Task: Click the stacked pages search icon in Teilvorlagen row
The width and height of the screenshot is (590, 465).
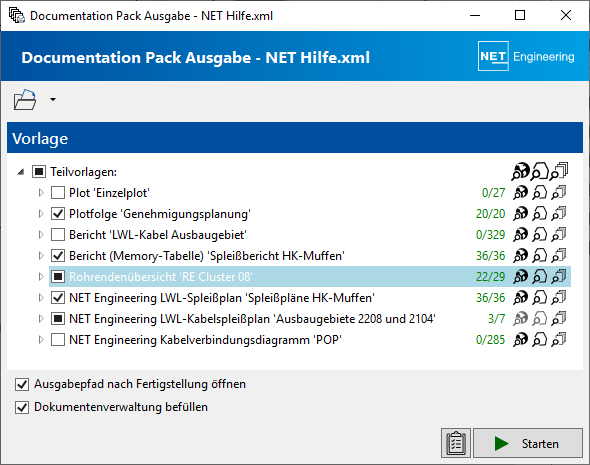Action: click(559, 172)
